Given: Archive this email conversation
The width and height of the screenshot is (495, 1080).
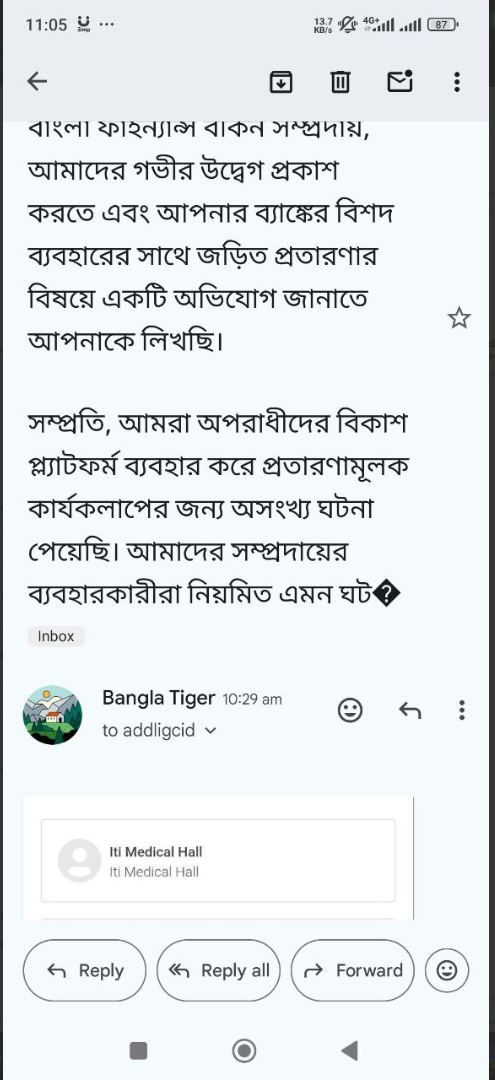Looking at the screenshot, I should (281, 82).
